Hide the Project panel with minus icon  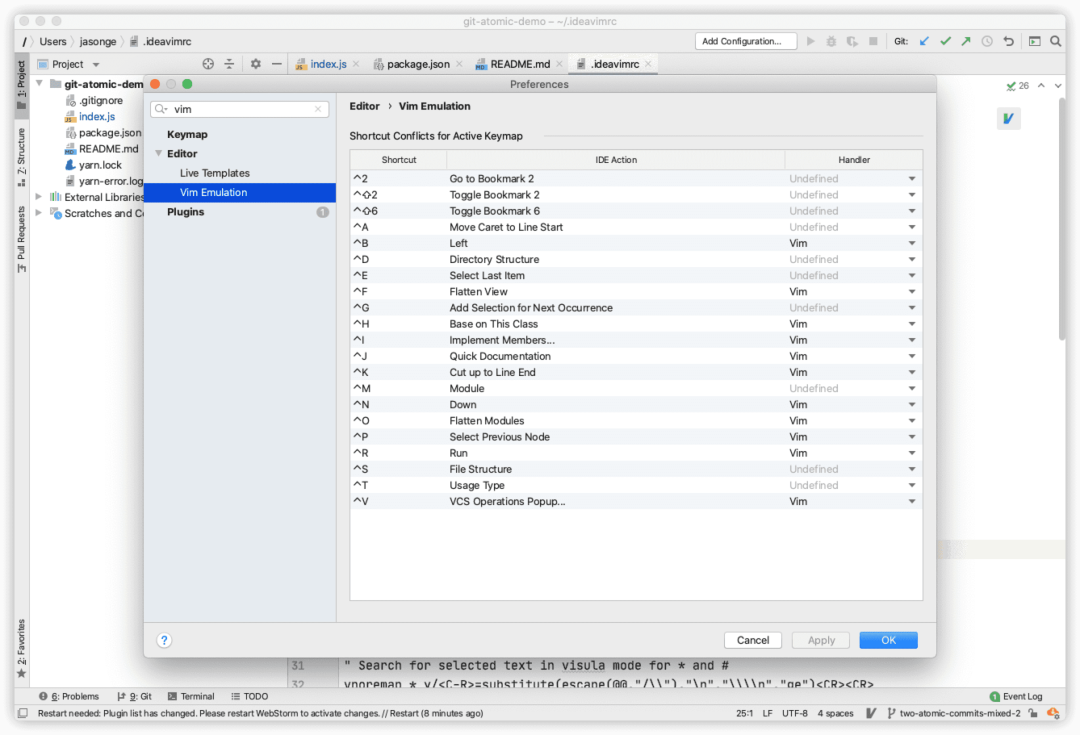pos(276,64)
